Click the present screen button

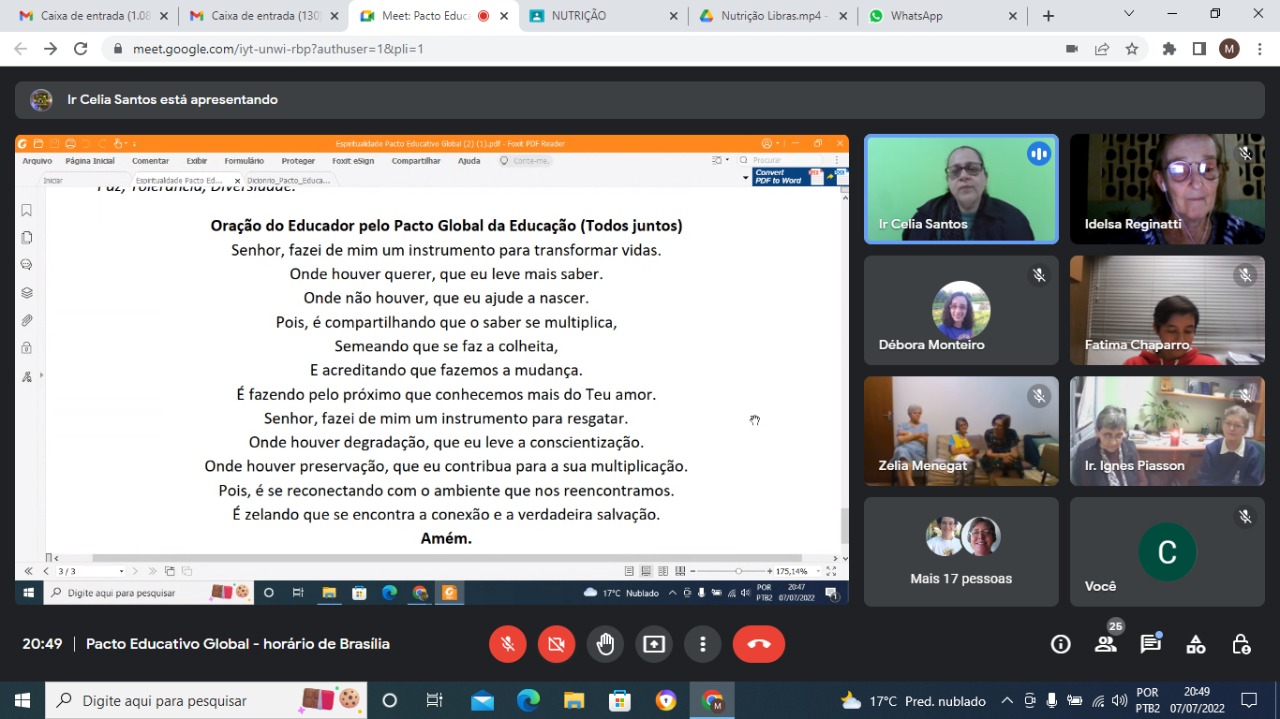654,644
